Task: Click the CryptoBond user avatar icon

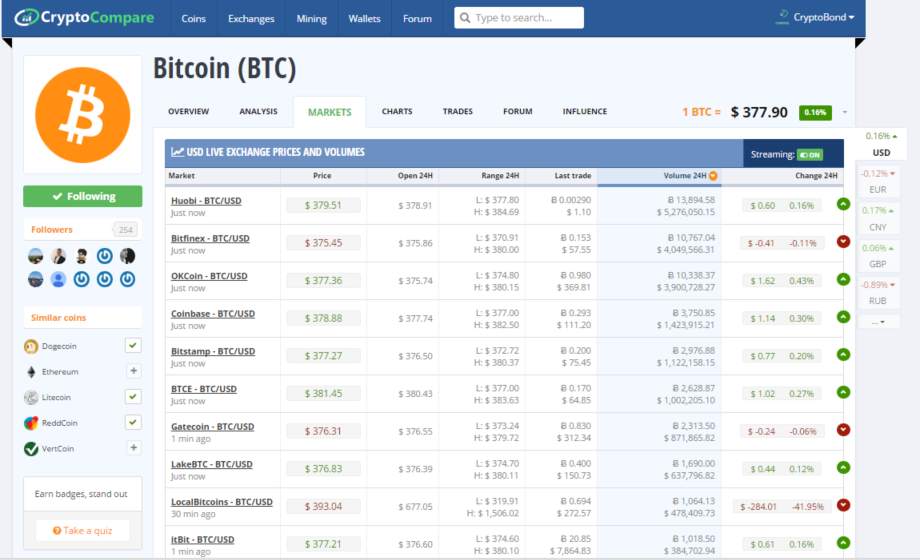Action: (782, 17)
